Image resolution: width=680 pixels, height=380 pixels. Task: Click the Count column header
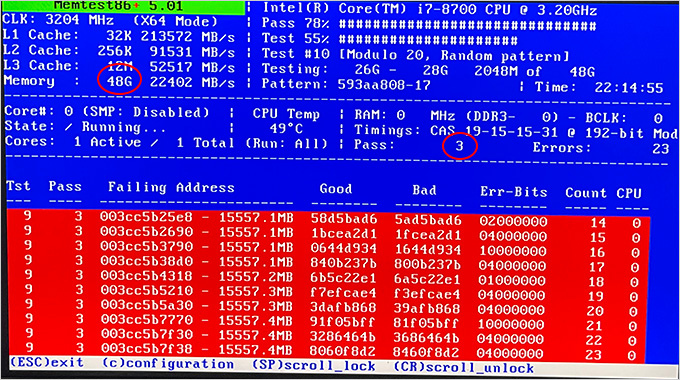click(585, 193)
